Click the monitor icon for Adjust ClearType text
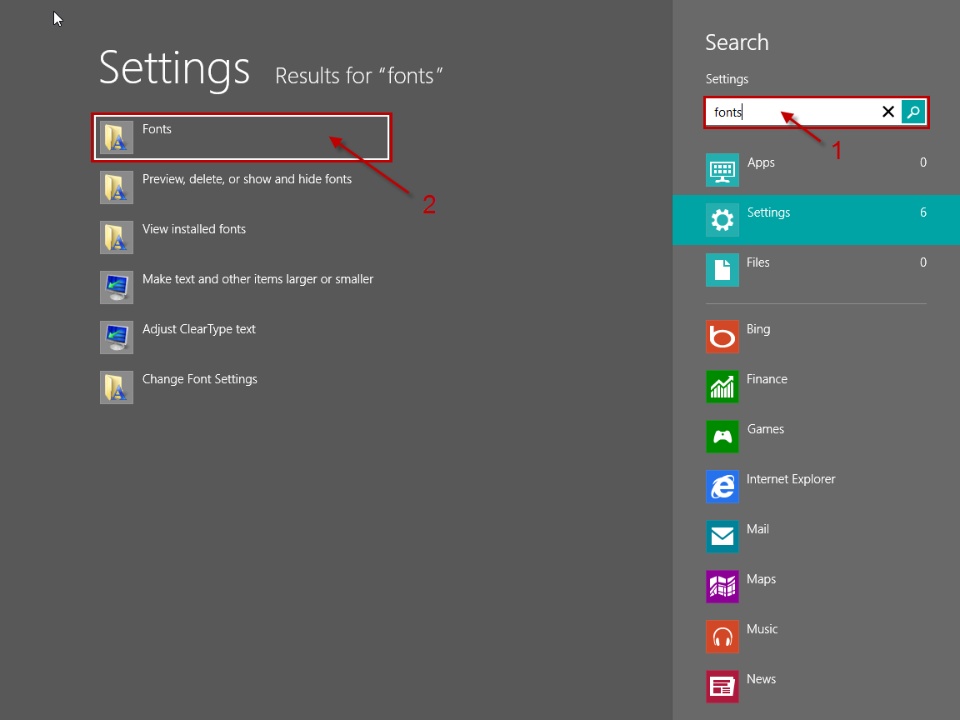Viewport: 960px width, 720px height. pyautogui.click(x=116, y=337)
